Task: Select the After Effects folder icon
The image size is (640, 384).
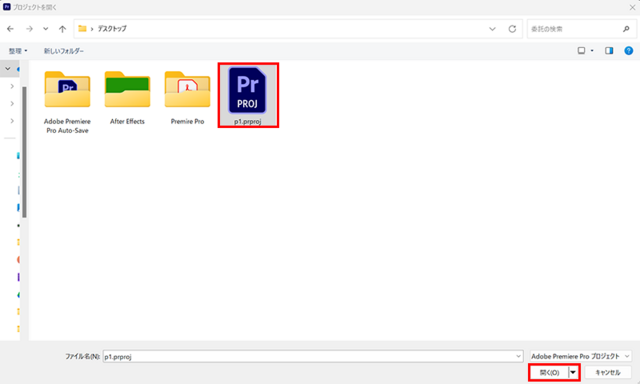Action: click(127, 89)
